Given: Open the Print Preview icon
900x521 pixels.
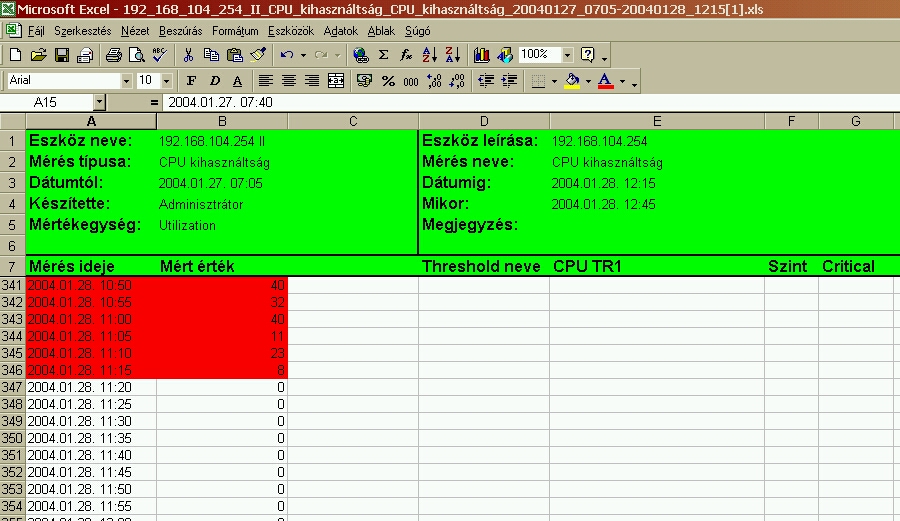Looking at the screenshot, I should coord(137,55).
